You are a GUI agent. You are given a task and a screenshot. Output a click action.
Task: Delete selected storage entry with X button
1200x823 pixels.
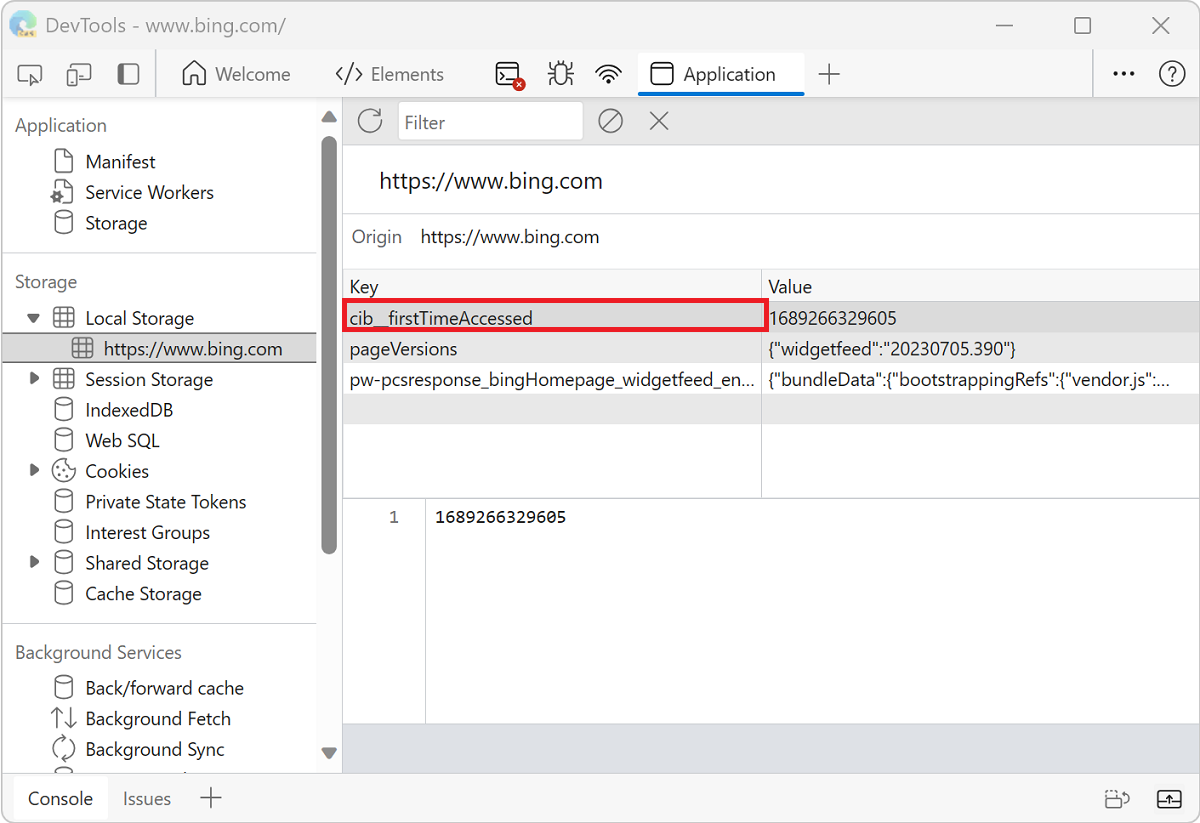[658, 121]
